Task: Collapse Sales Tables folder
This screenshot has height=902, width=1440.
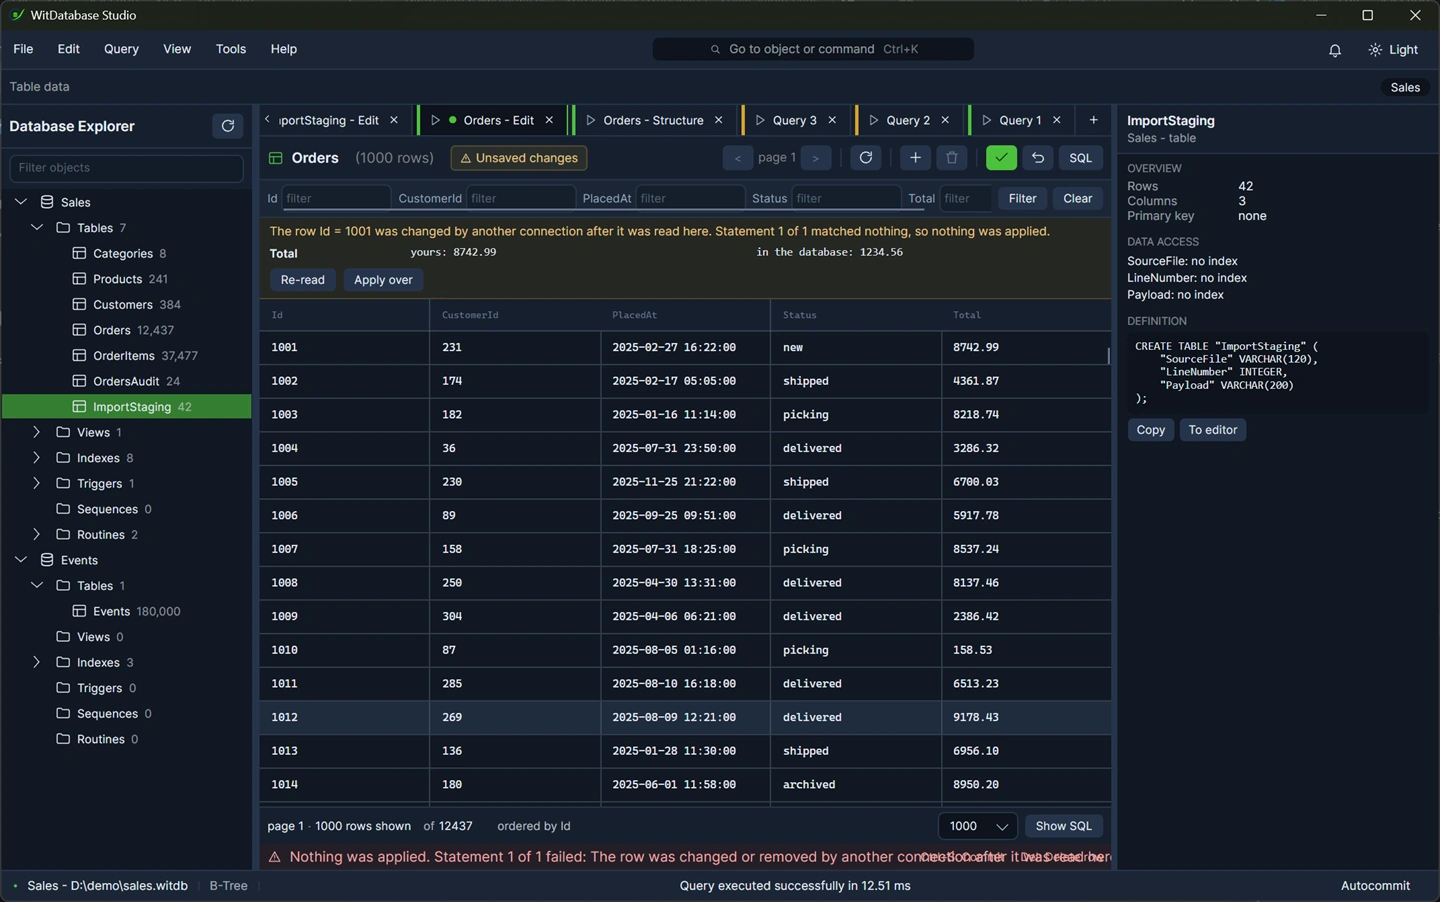Action: pyautogui.click(x=37, y=228)
